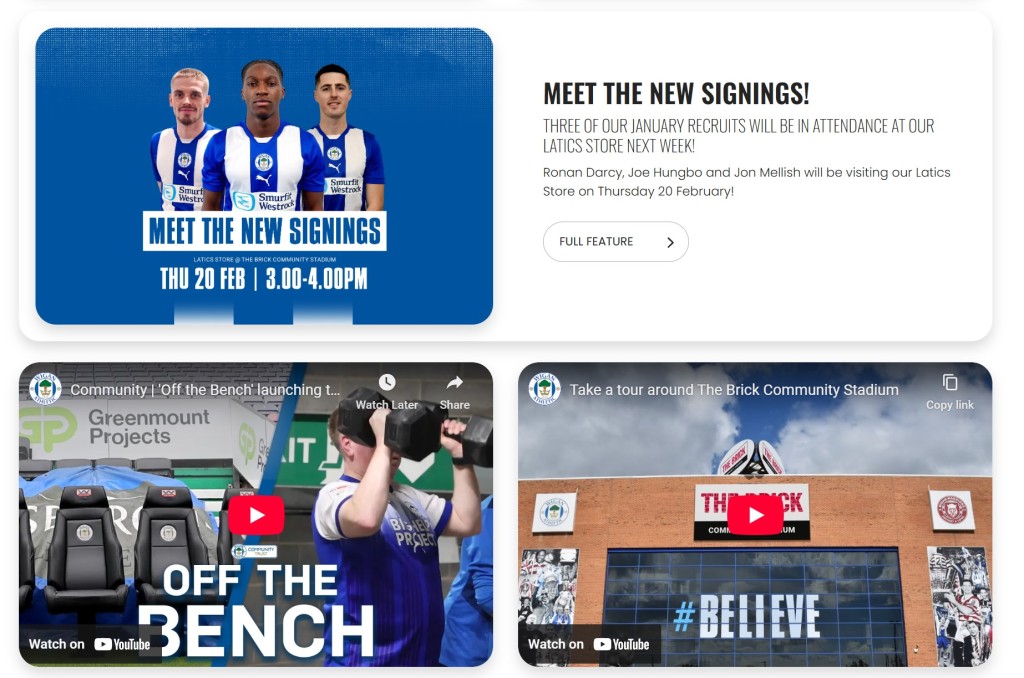Click the Copy link icon
Viewport: 1024px width, 678px height.
(x=950, y=382)
